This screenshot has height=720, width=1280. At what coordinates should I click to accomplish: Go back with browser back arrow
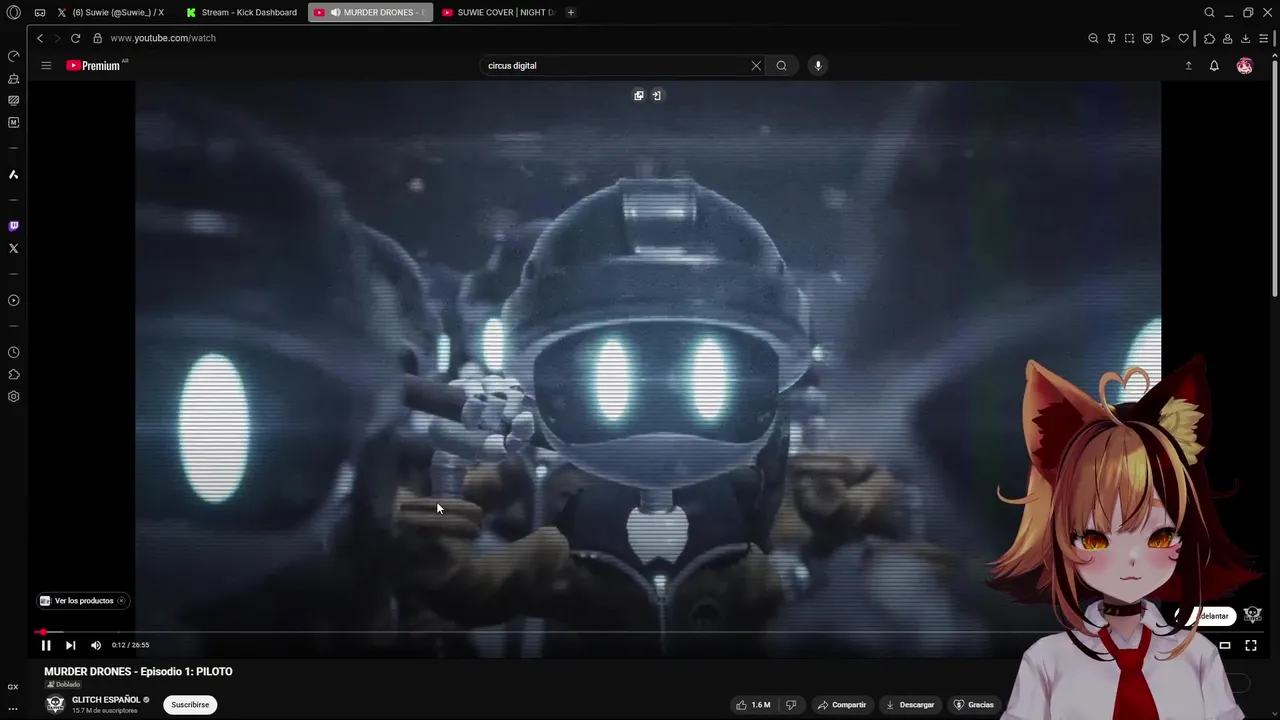coord(40,38)
